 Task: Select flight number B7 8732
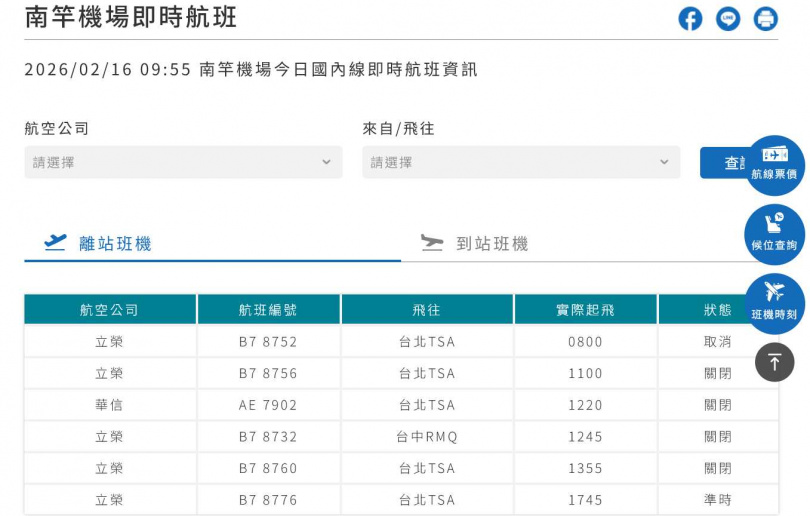(x=268, y=437)
